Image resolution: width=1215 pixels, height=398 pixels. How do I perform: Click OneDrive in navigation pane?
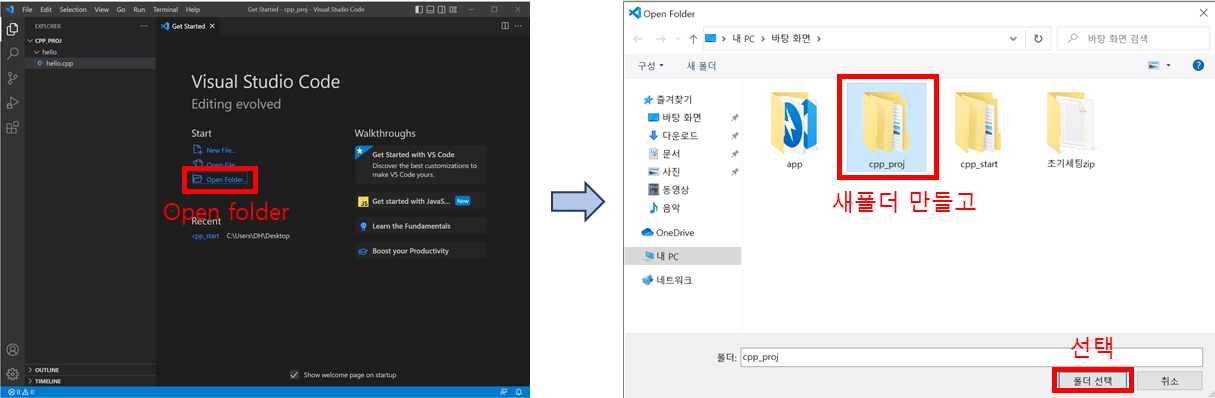pos(667,233)
